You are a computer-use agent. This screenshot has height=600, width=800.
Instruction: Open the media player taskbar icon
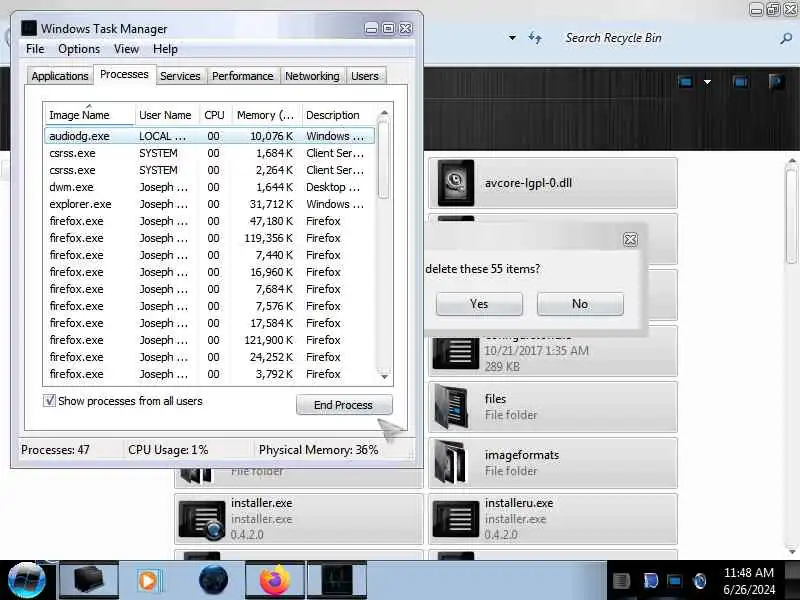point(149,580)
